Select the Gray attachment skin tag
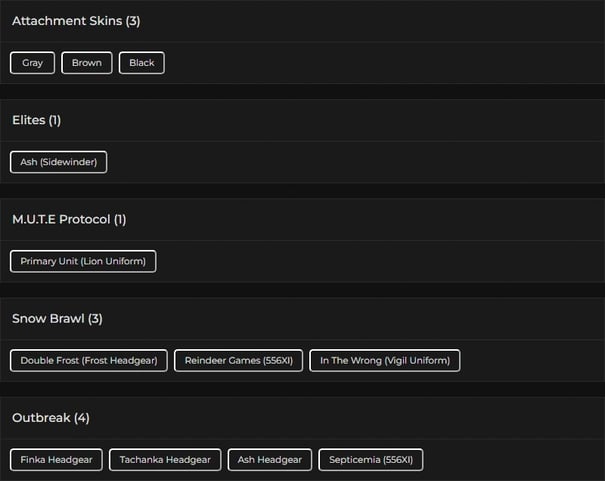 click(x=32, y=63)
